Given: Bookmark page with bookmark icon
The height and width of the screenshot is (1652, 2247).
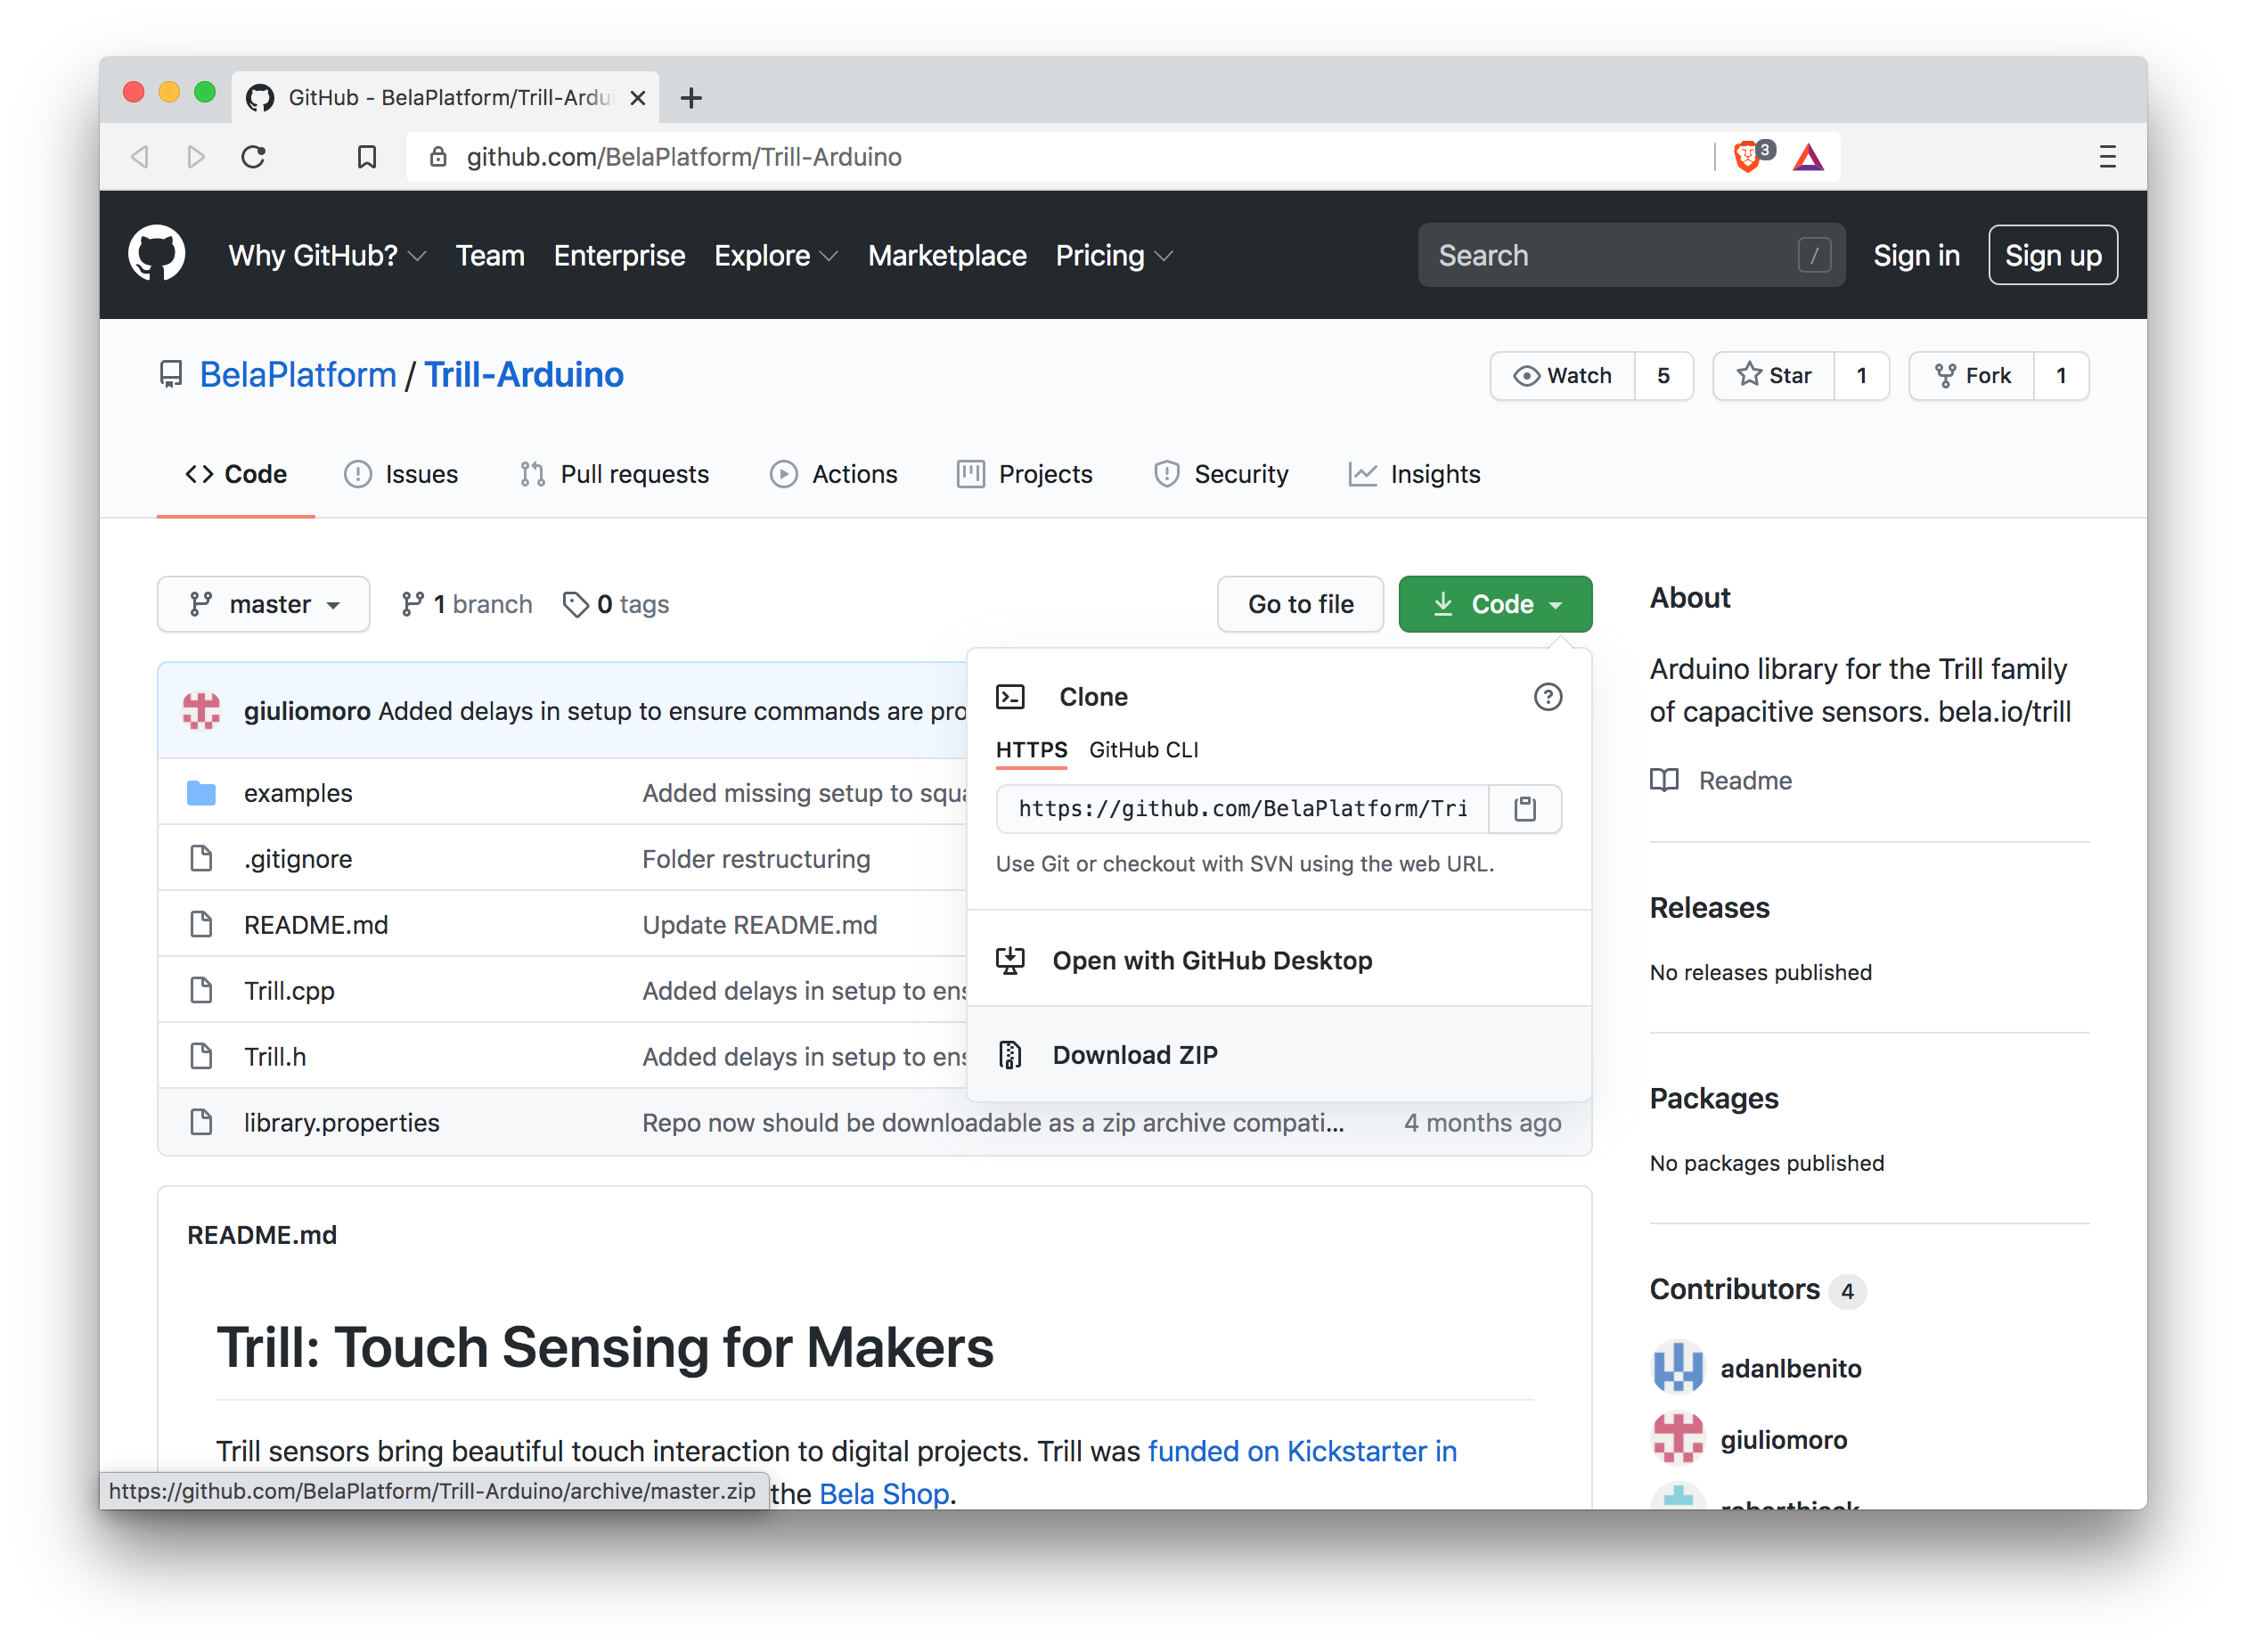Looking at the screenshot, I should (367, 157).
